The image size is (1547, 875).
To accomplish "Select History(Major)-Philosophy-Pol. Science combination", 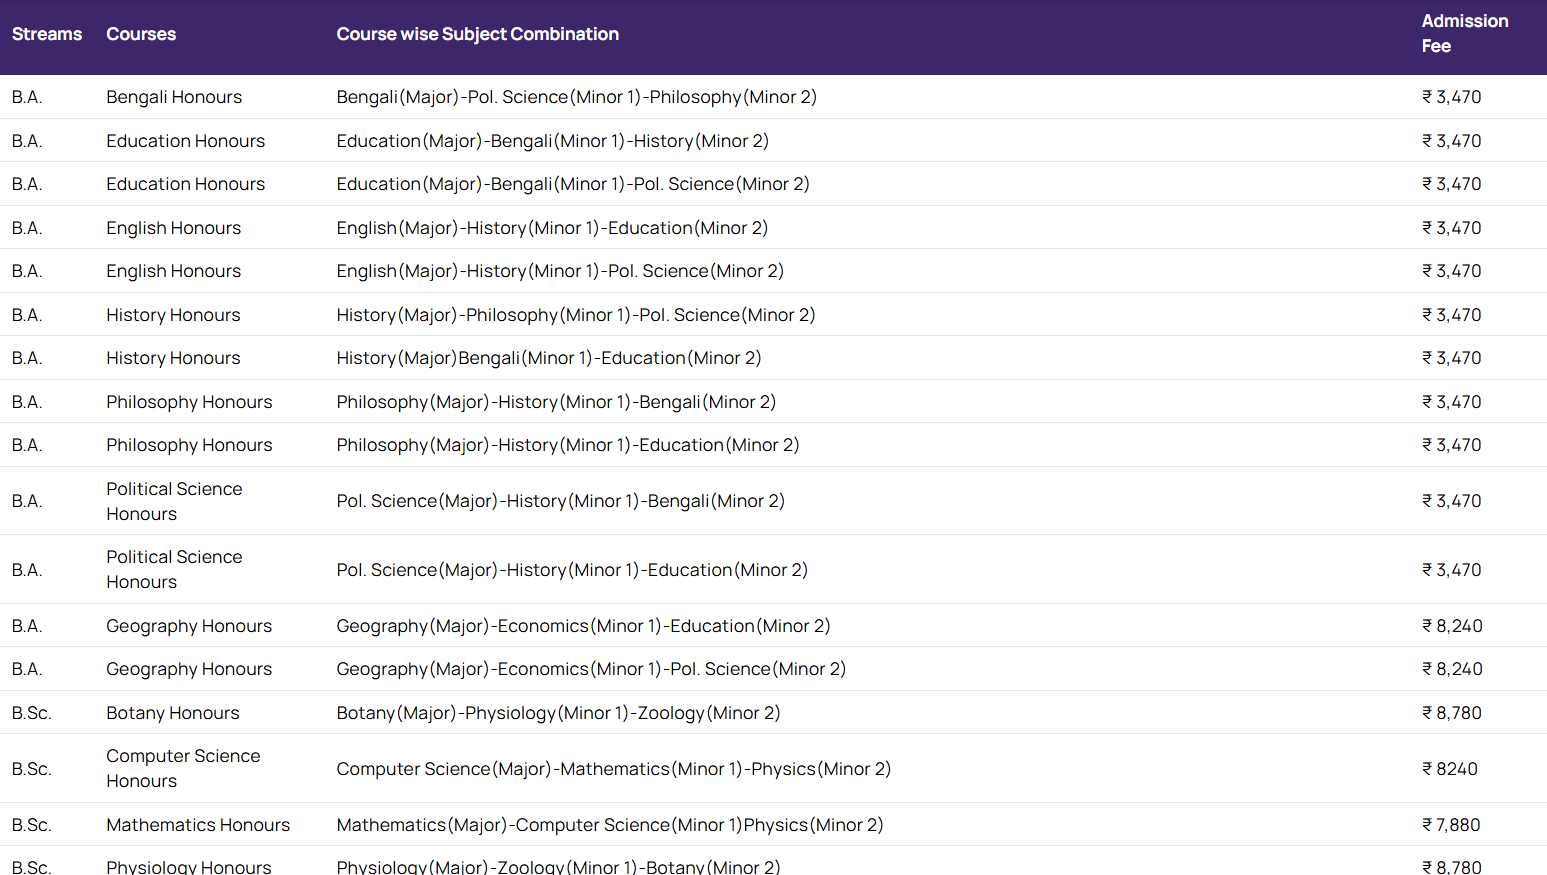I will (x=575, y=315).
